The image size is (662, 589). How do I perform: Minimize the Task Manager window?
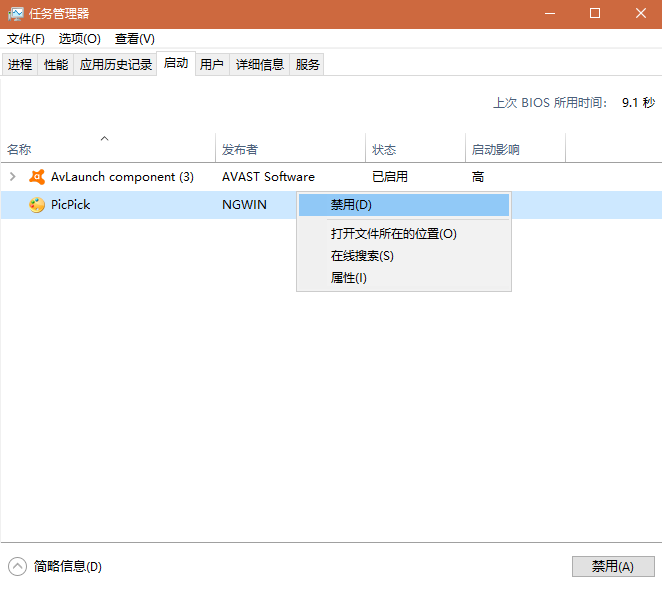point(550,14)
